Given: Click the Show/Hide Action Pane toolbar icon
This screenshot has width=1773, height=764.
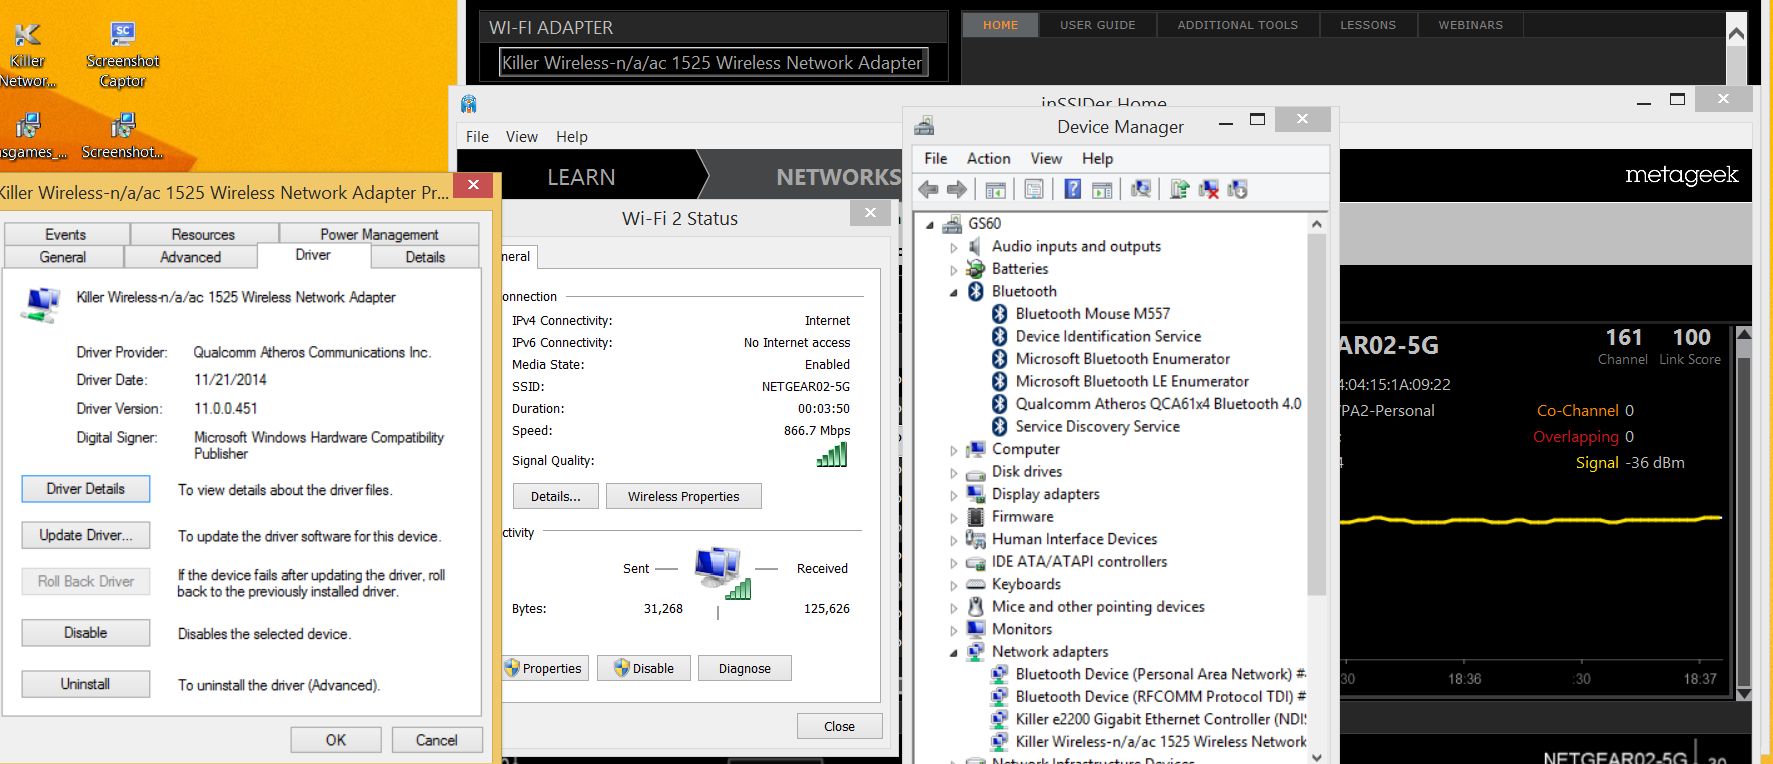Looking at the screenshot, I should tap(1102, 189).
